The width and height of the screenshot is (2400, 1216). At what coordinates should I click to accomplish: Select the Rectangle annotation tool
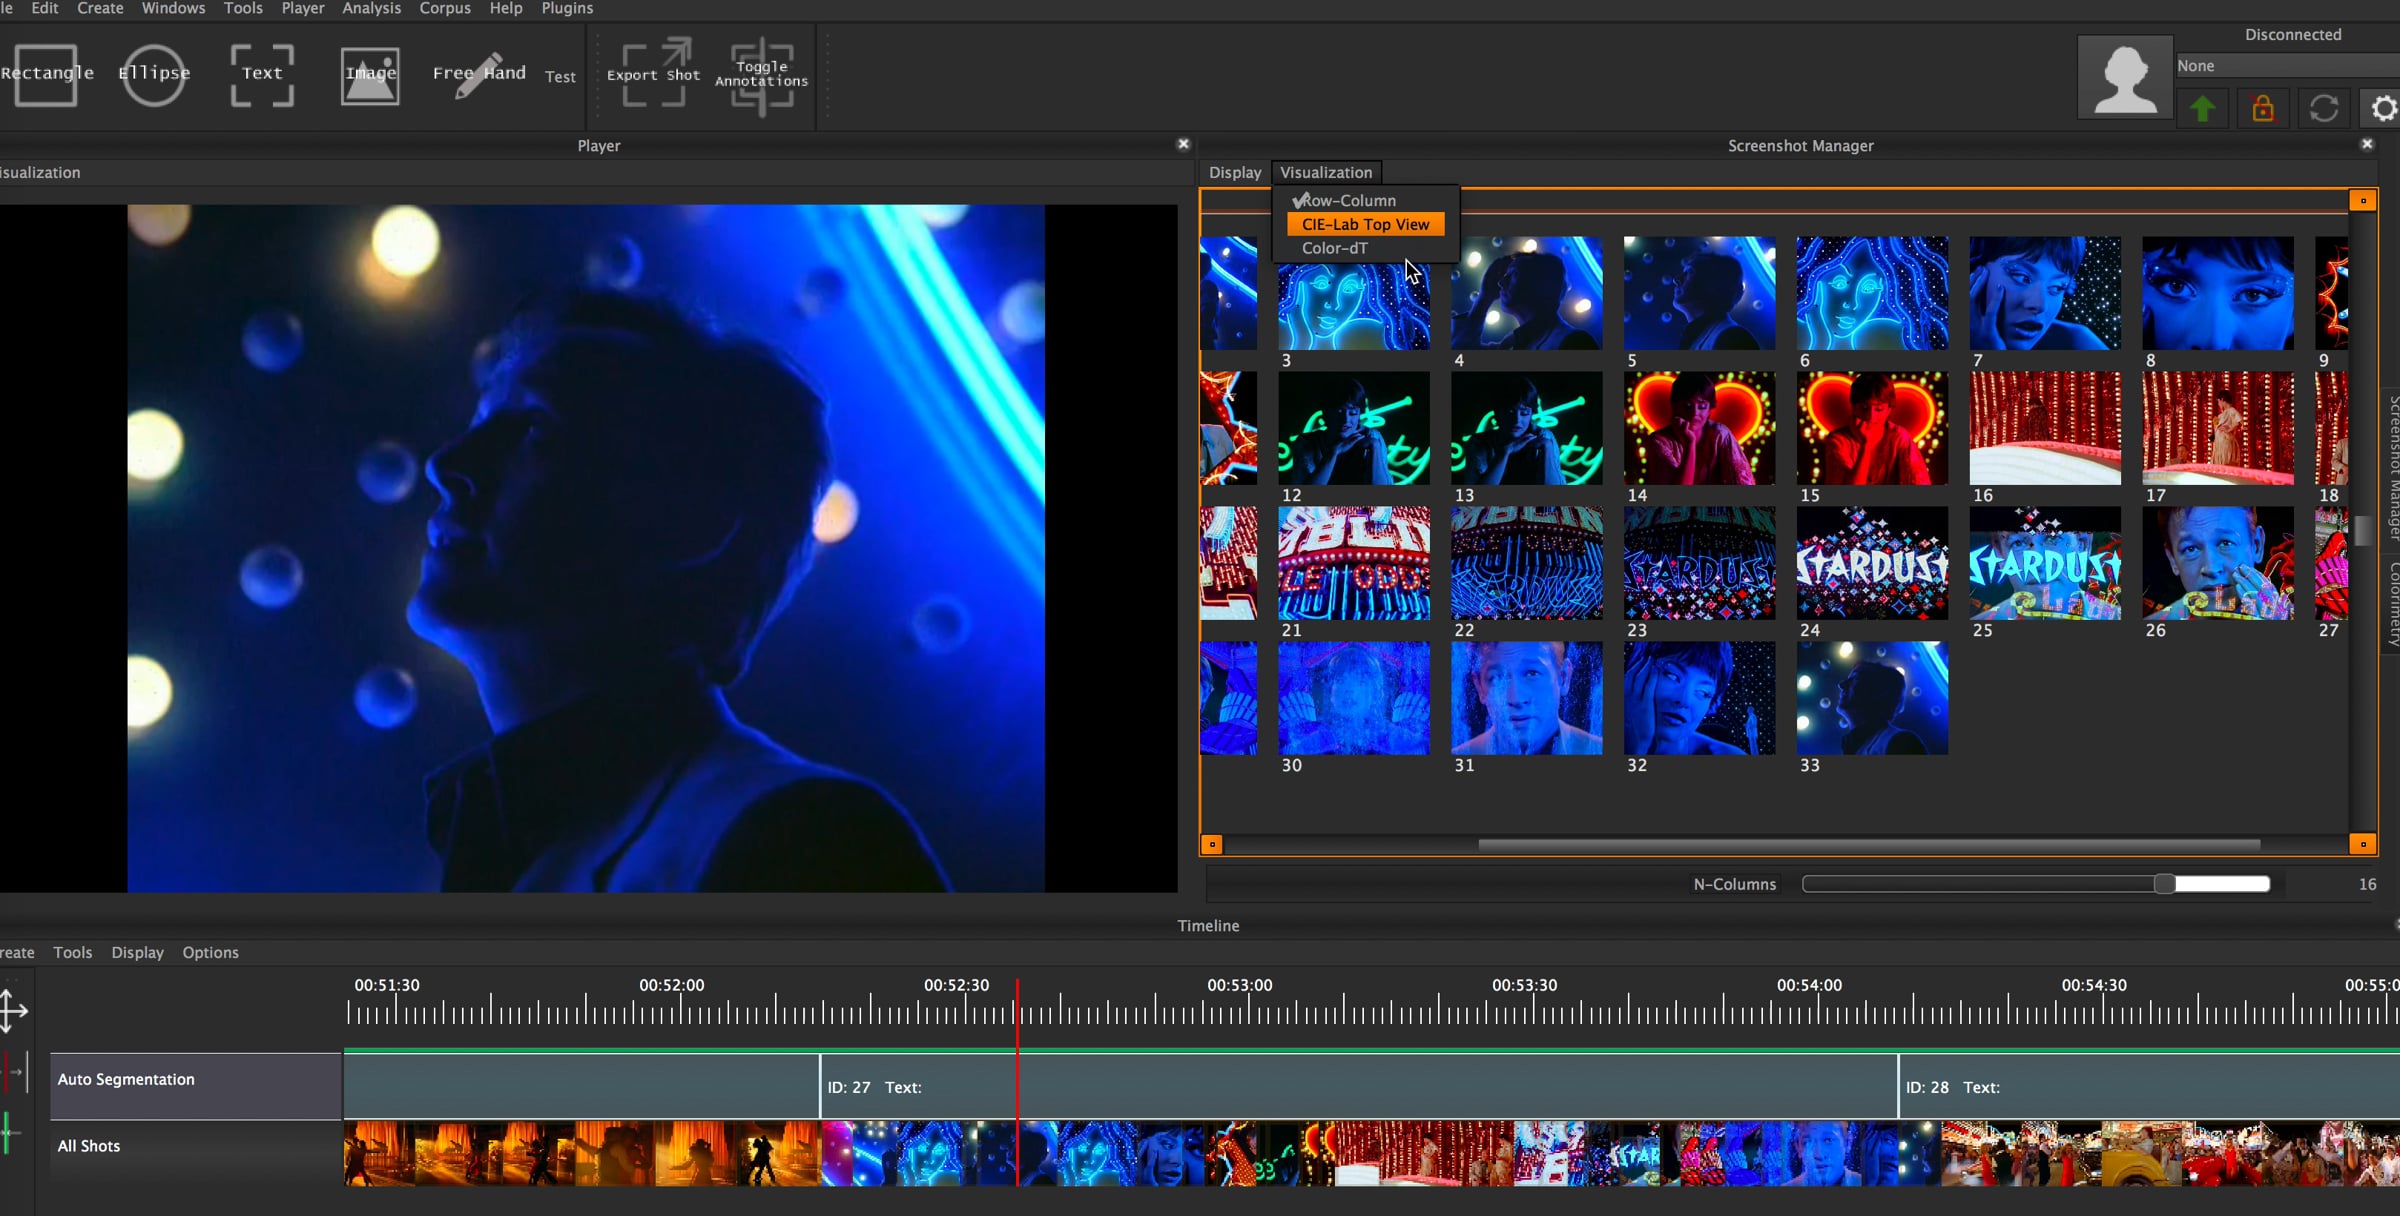tap(45, 74)
